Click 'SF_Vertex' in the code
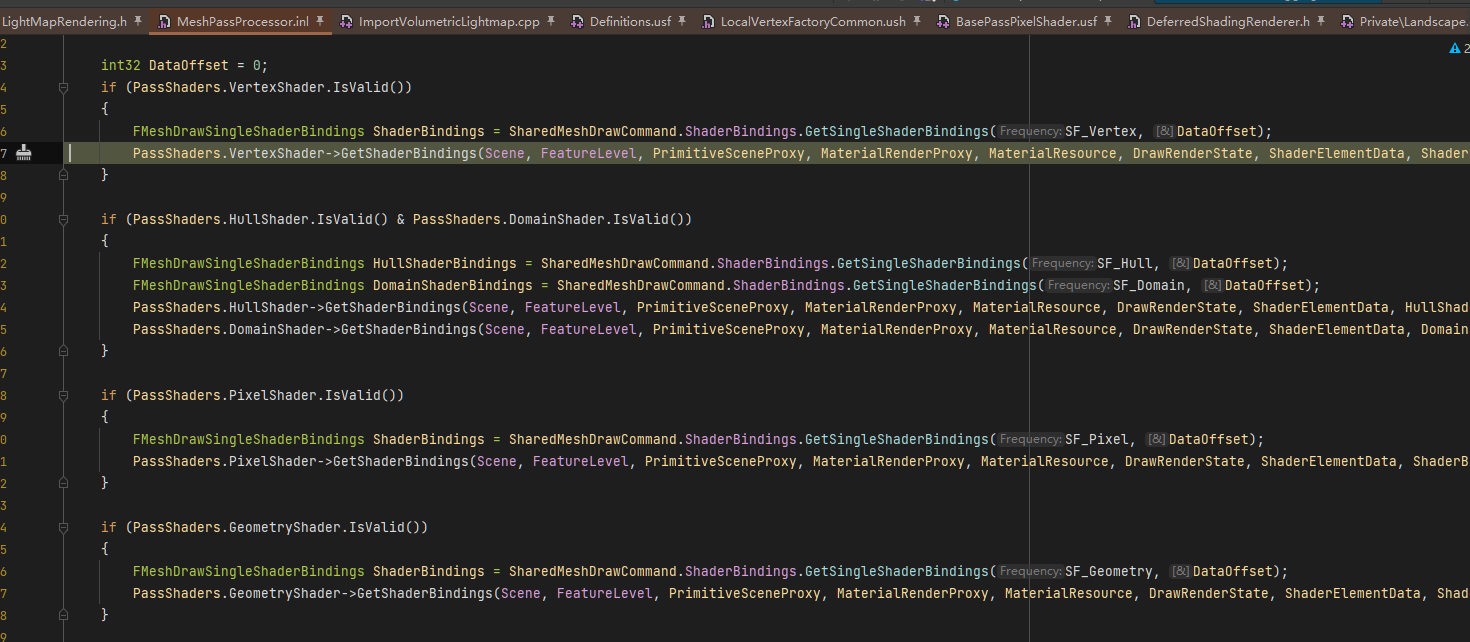The height and width of the screenshot is (642, 1470). coord(1101,131)
